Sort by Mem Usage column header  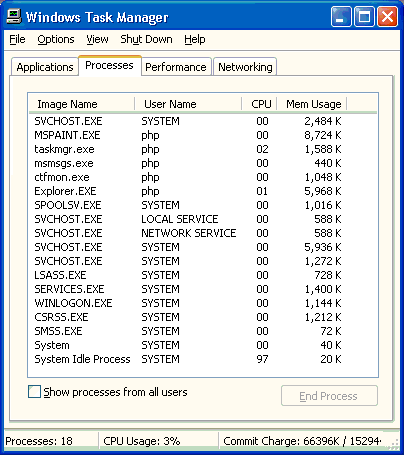coord(312,104)
